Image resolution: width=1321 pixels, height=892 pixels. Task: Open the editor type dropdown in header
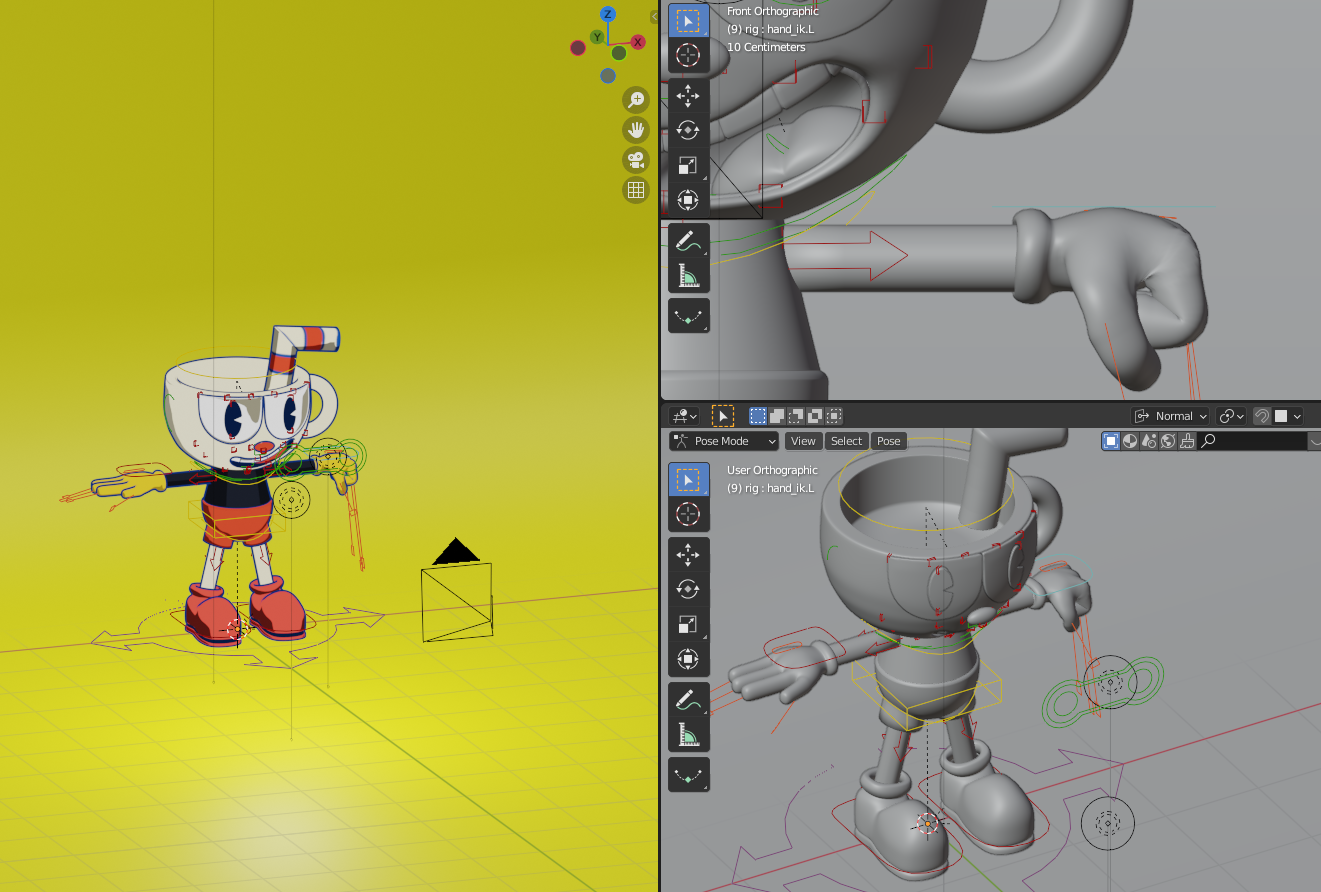click(685, 416)
